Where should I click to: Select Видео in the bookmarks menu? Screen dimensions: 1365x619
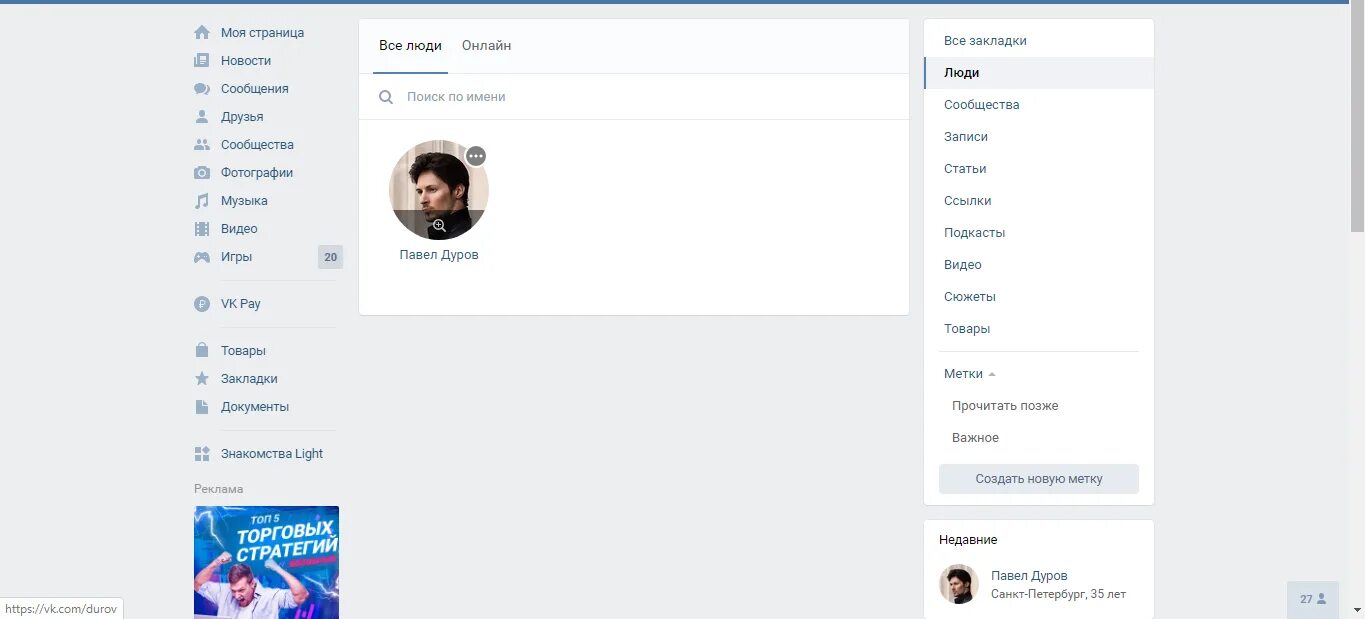click(1039, 265)
